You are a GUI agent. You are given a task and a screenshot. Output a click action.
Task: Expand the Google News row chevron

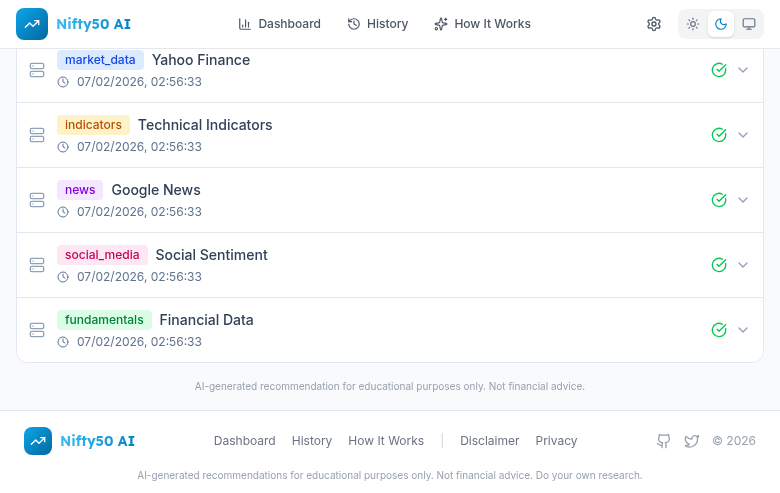point(743,200)
